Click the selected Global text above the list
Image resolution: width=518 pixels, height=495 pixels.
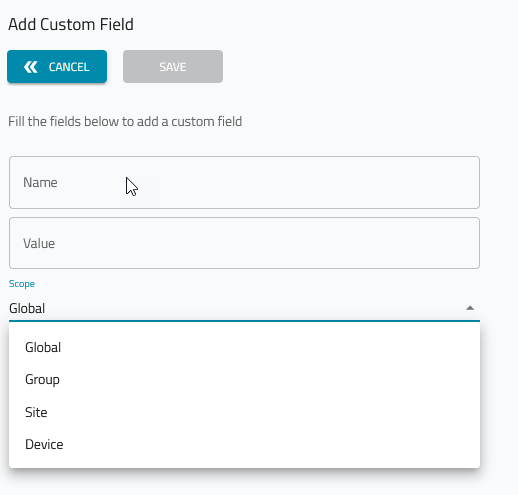click(x=27, y=308)
